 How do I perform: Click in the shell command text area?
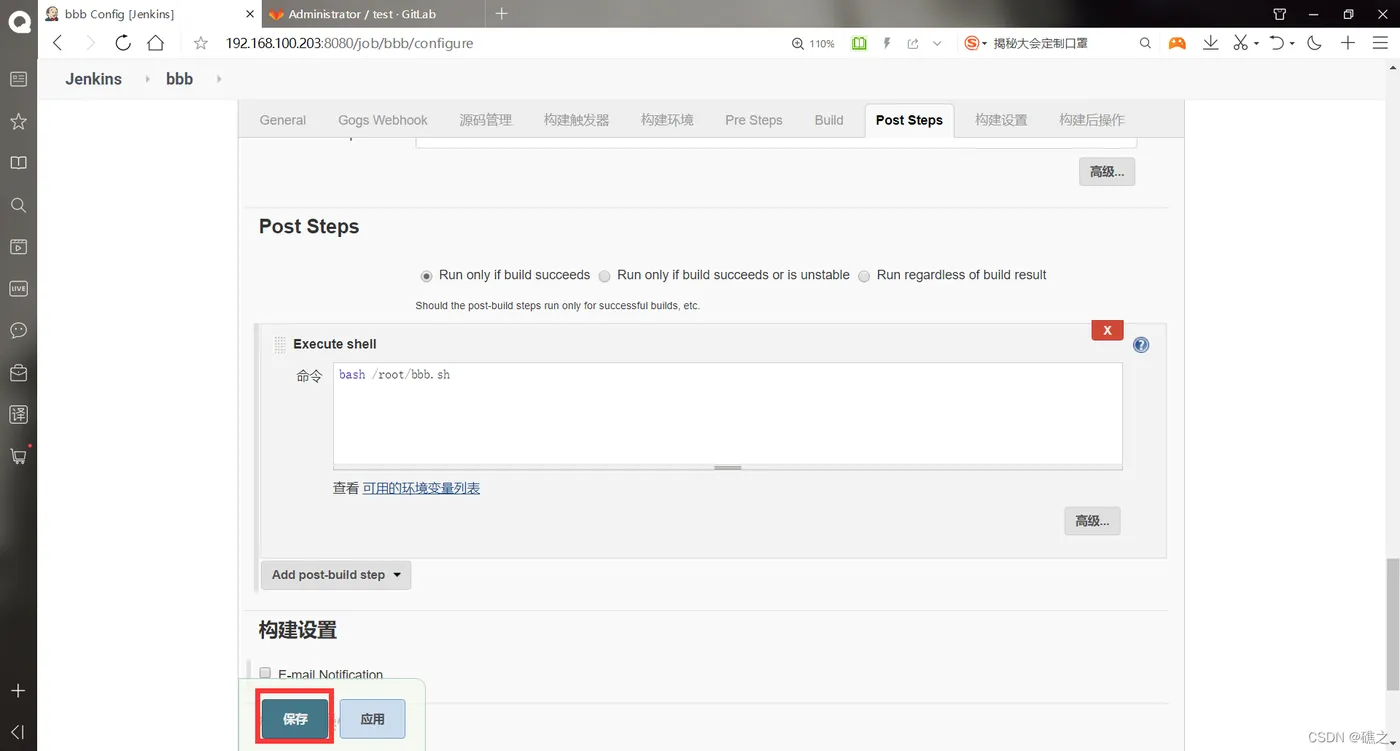tap(728, 415)
